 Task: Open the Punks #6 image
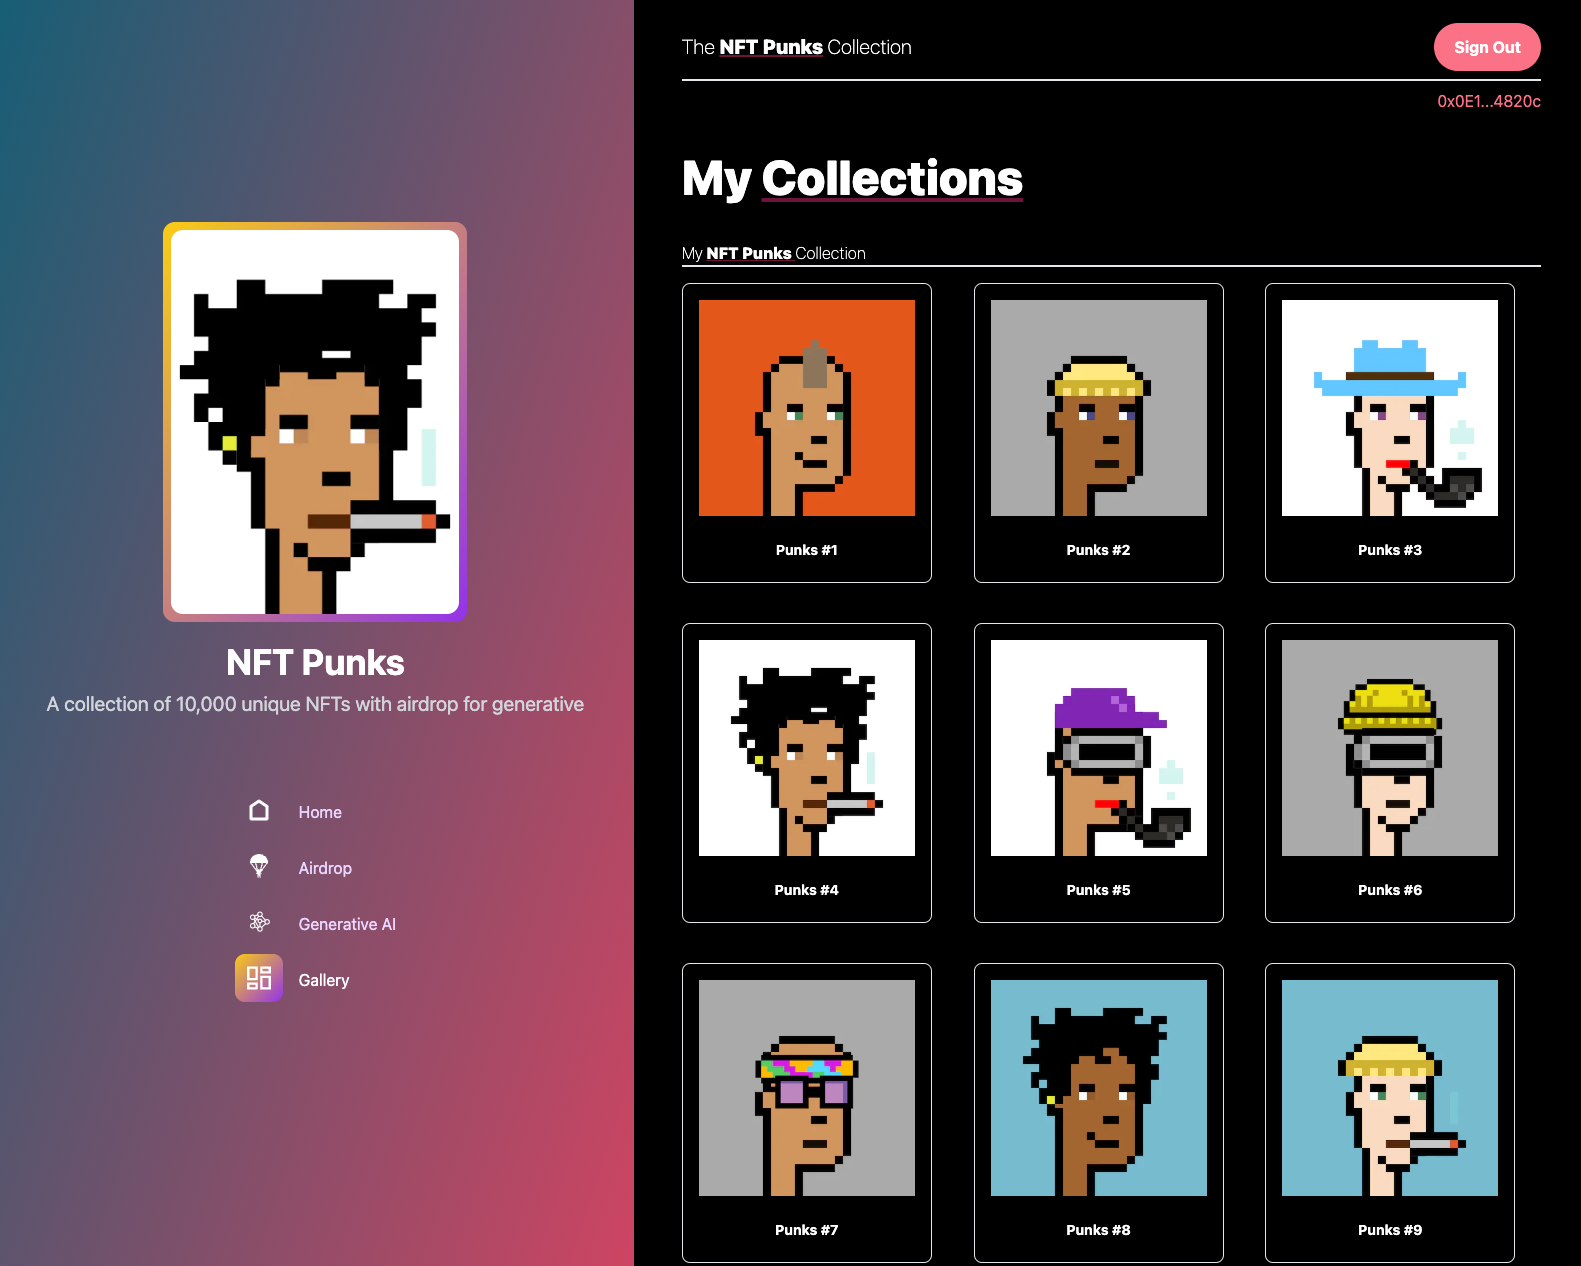click(x=1390, y=748)
